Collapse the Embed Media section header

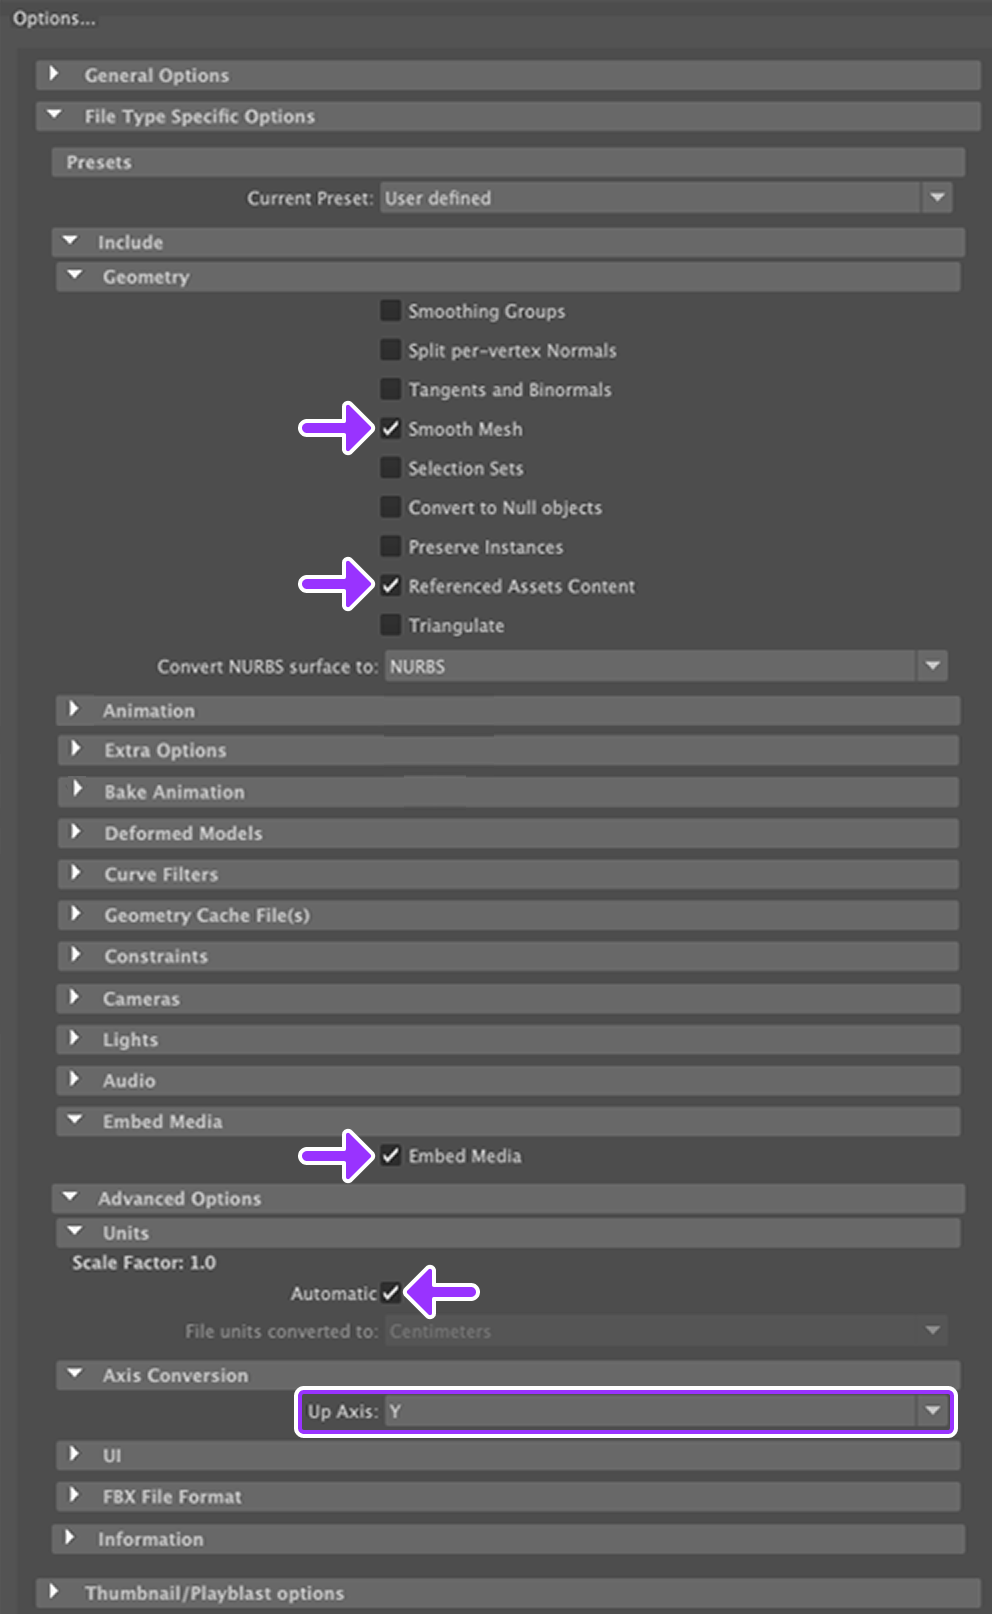[x=508, y=1121]
